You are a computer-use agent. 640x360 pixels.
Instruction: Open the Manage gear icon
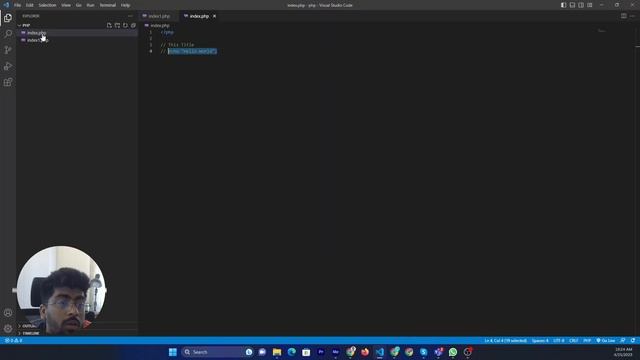pos(8,328)
